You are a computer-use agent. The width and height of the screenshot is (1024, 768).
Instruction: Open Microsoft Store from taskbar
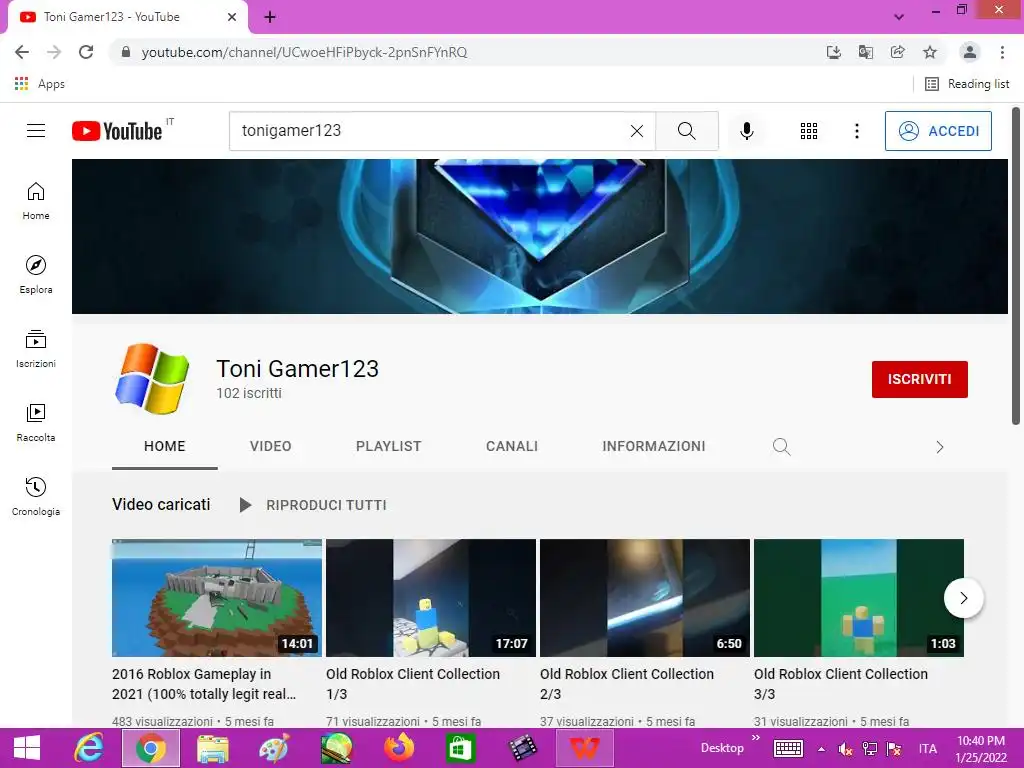point(460,748)
